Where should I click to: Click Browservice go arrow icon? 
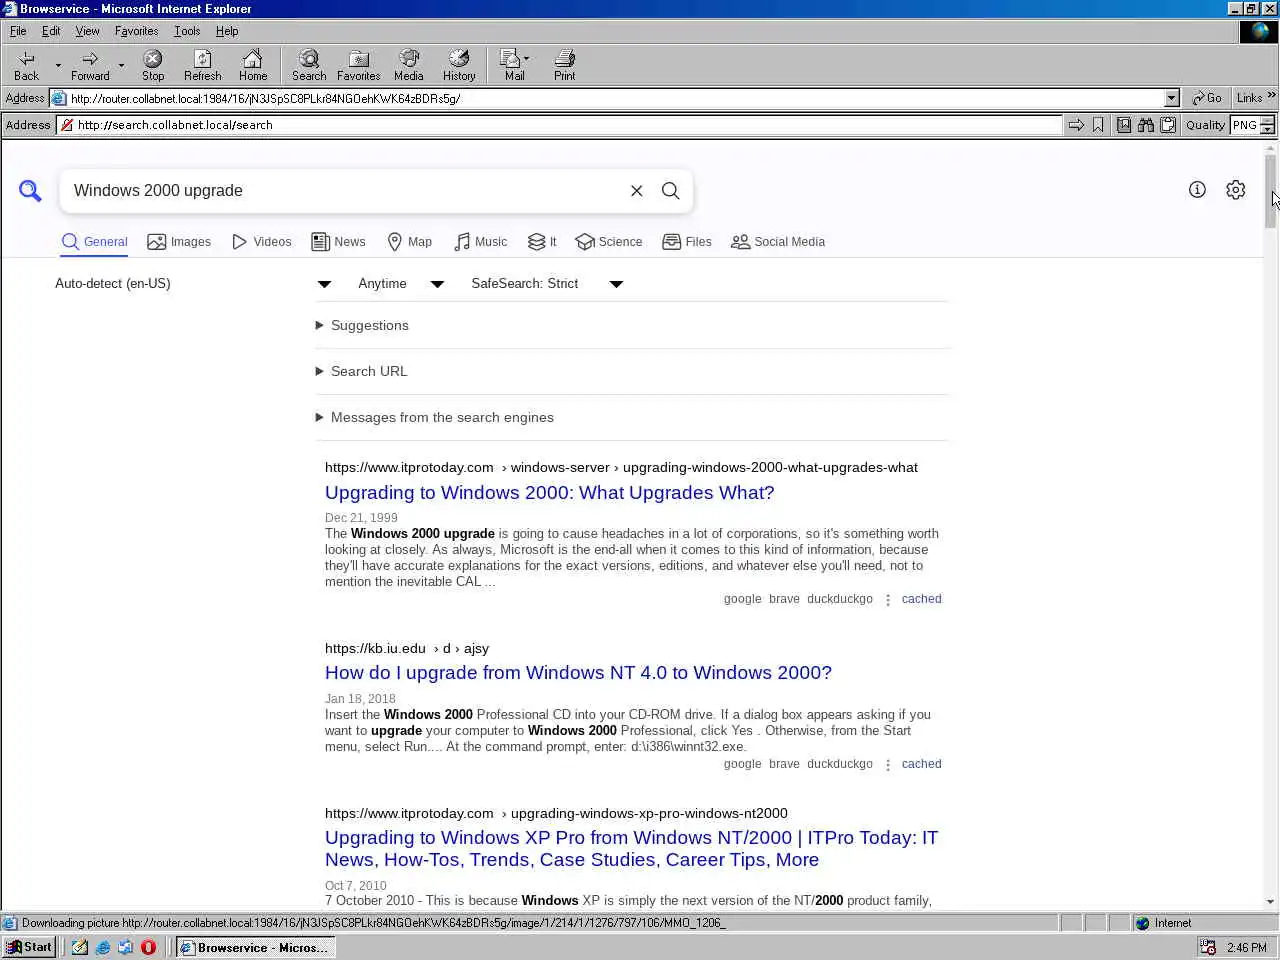[1076, 125]
